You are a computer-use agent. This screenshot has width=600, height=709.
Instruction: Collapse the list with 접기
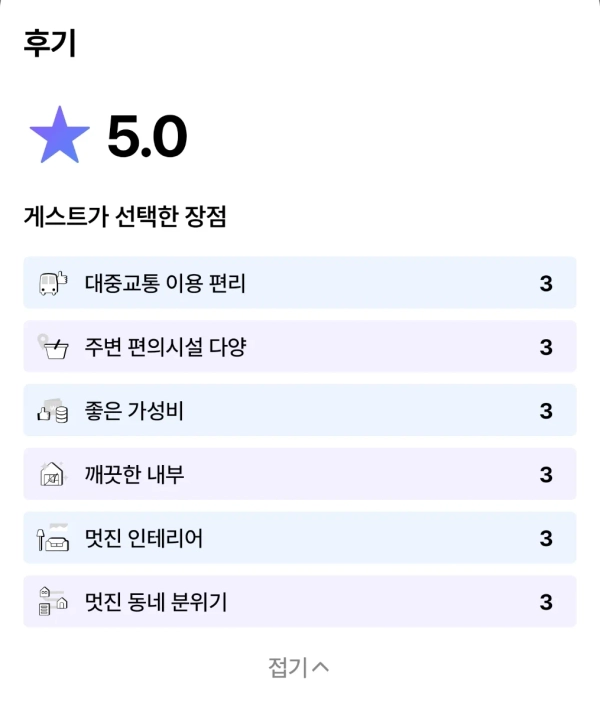point(298,667)
